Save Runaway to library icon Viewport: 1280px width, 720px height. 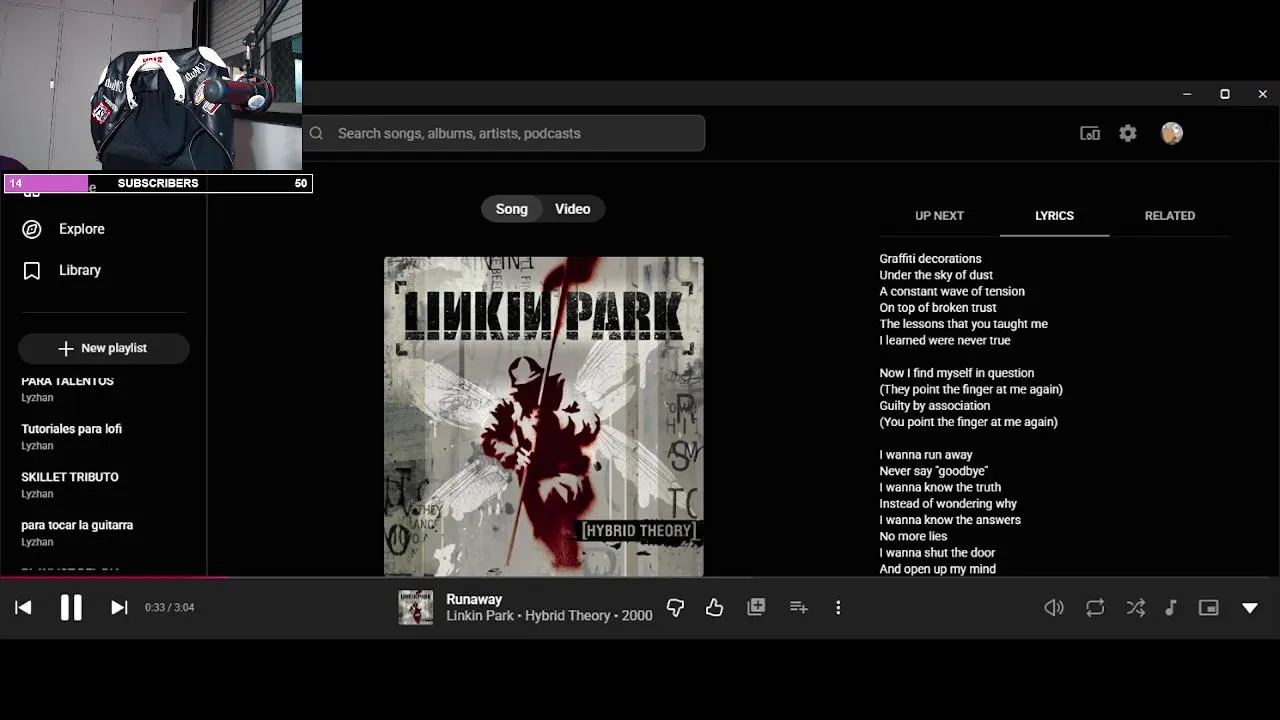coord(756,607)
